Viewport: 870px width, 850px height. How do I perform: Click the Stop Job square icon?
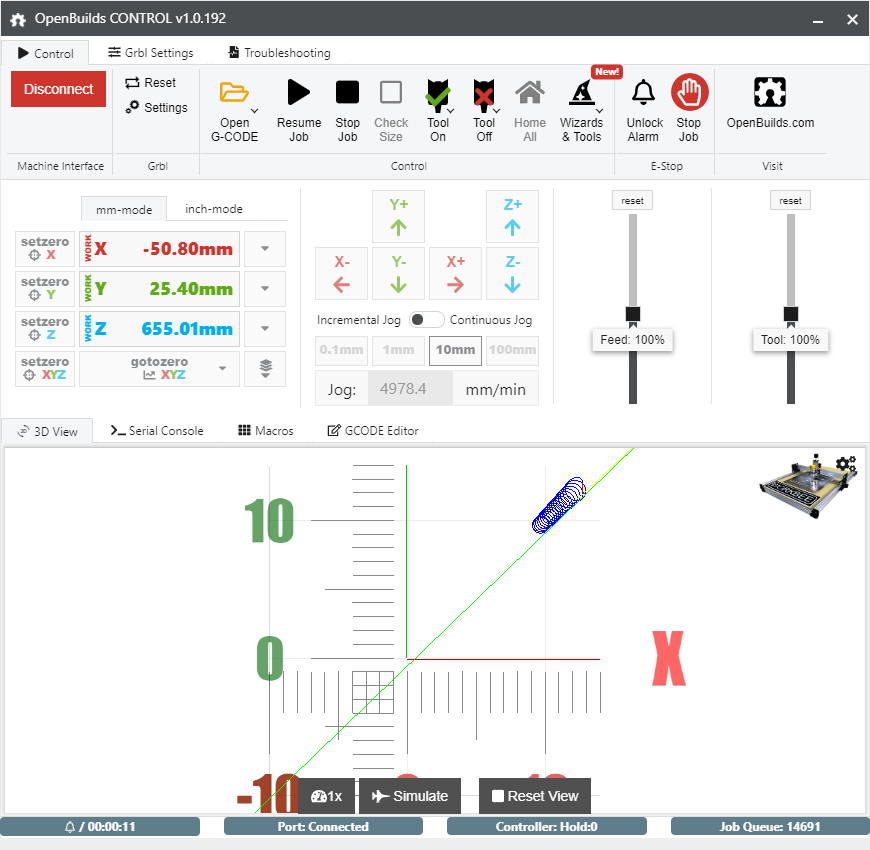coord(347,93)
